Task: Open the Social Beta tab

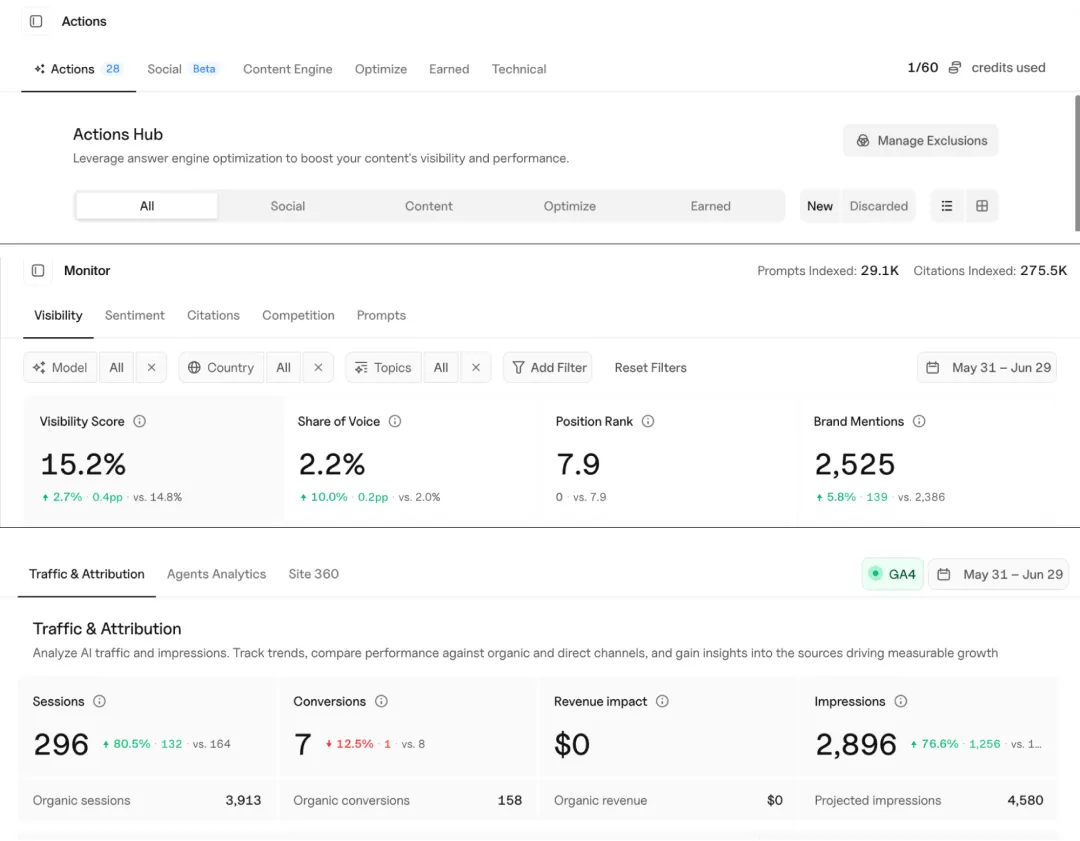Action: (x=183, y=69)
